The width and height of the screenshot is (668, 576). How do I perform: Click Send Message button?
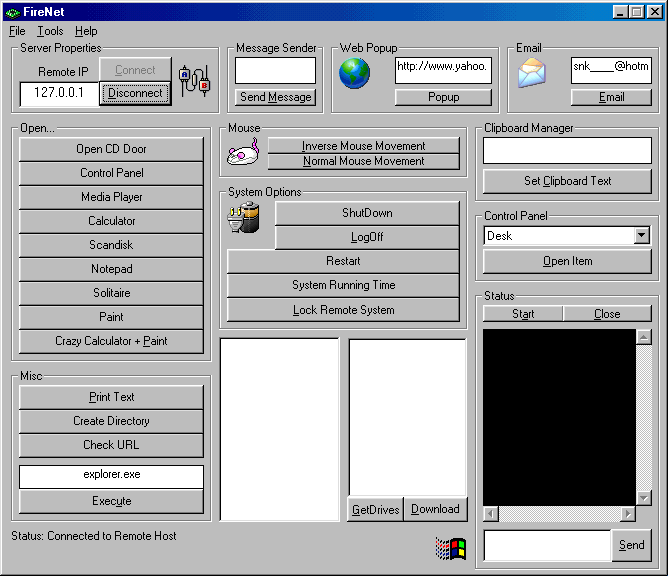275,97
